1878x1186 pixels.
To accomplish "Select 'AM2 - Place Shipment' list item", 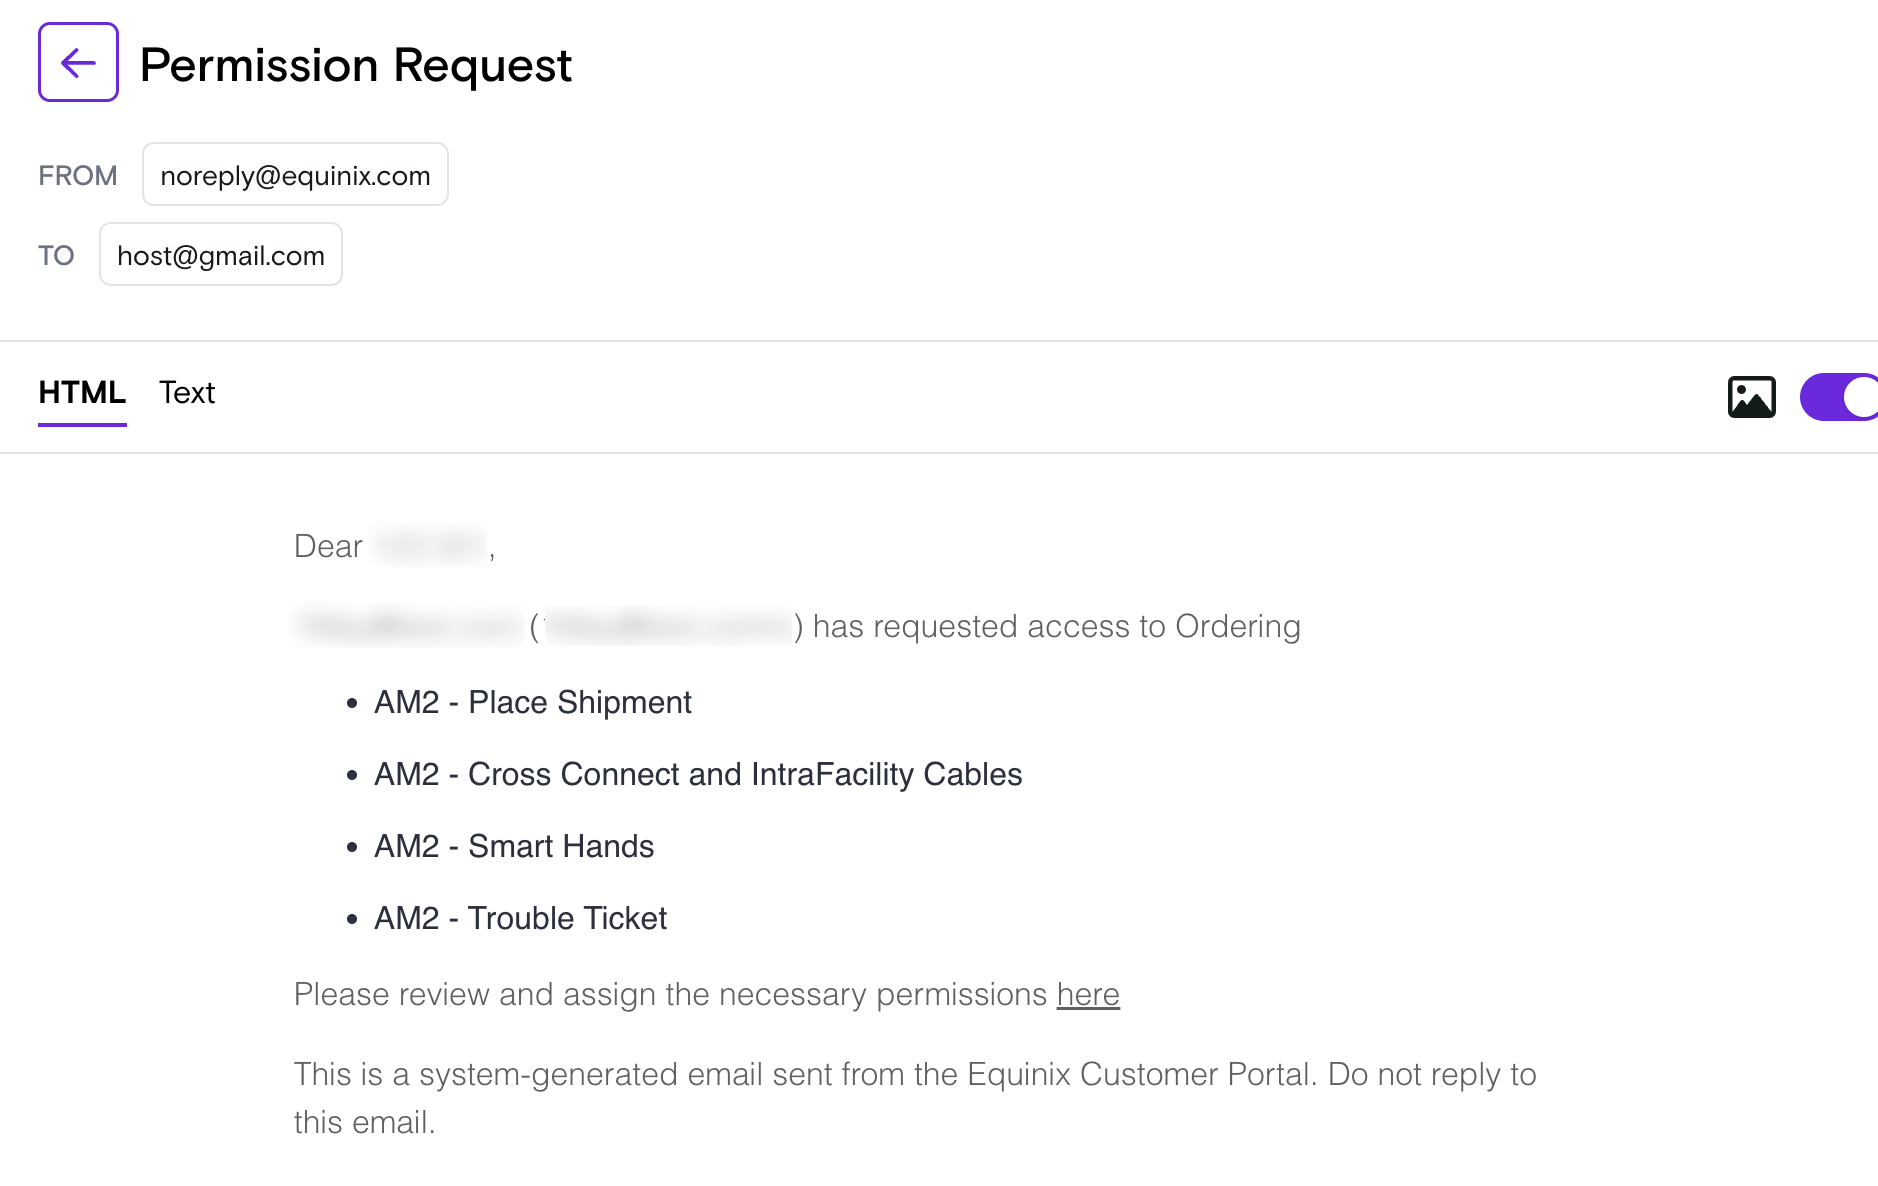I will point(532,702).
